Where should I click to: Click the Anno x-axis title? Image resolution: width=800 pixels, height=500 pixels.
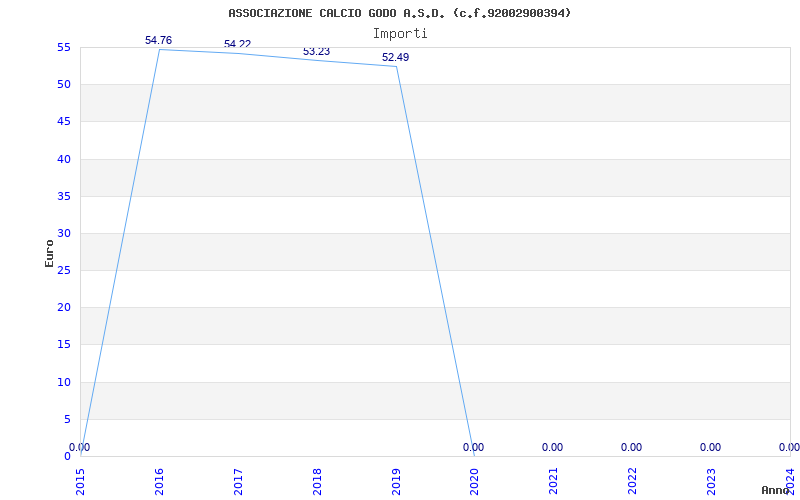[775, 491]
